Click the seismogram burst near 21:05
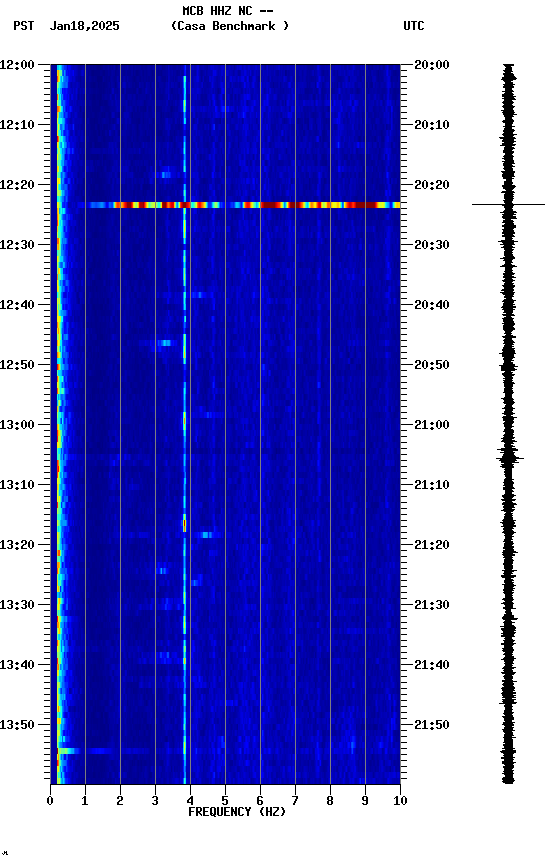 click(510, 457)
